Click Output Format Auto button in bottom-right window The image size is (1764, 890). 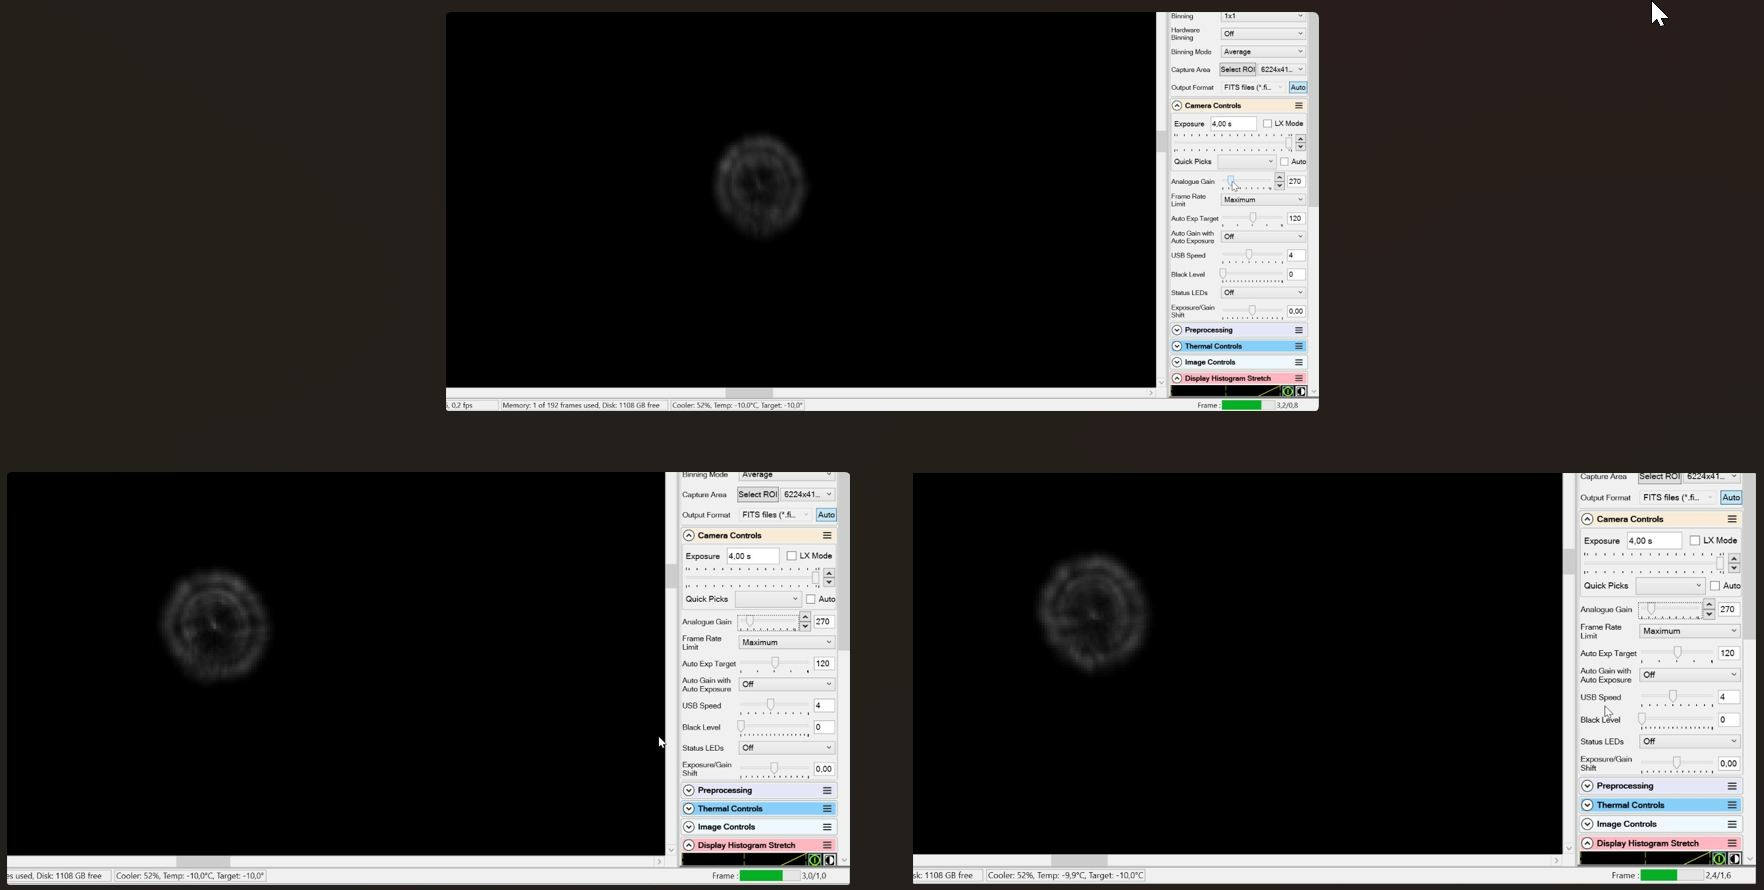(x=1731, y=498)
